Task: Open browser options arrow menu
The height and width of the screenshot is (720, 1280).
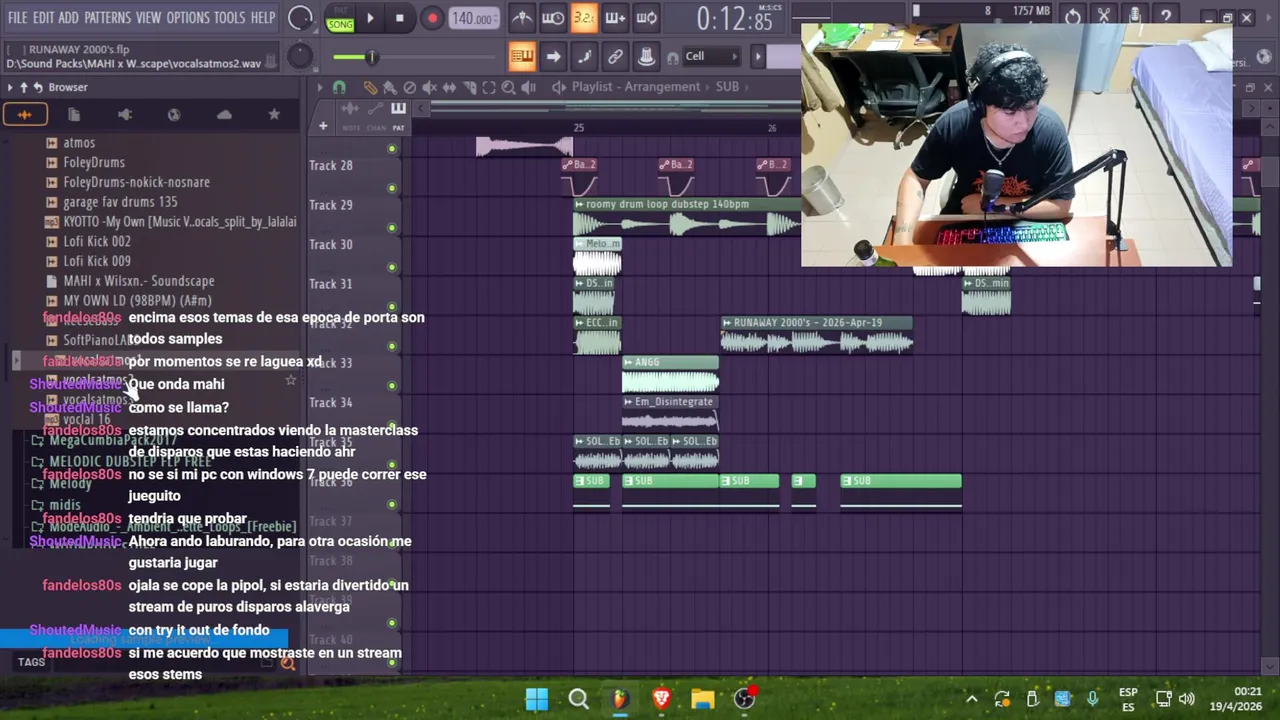Action: (x=10, y=87)
